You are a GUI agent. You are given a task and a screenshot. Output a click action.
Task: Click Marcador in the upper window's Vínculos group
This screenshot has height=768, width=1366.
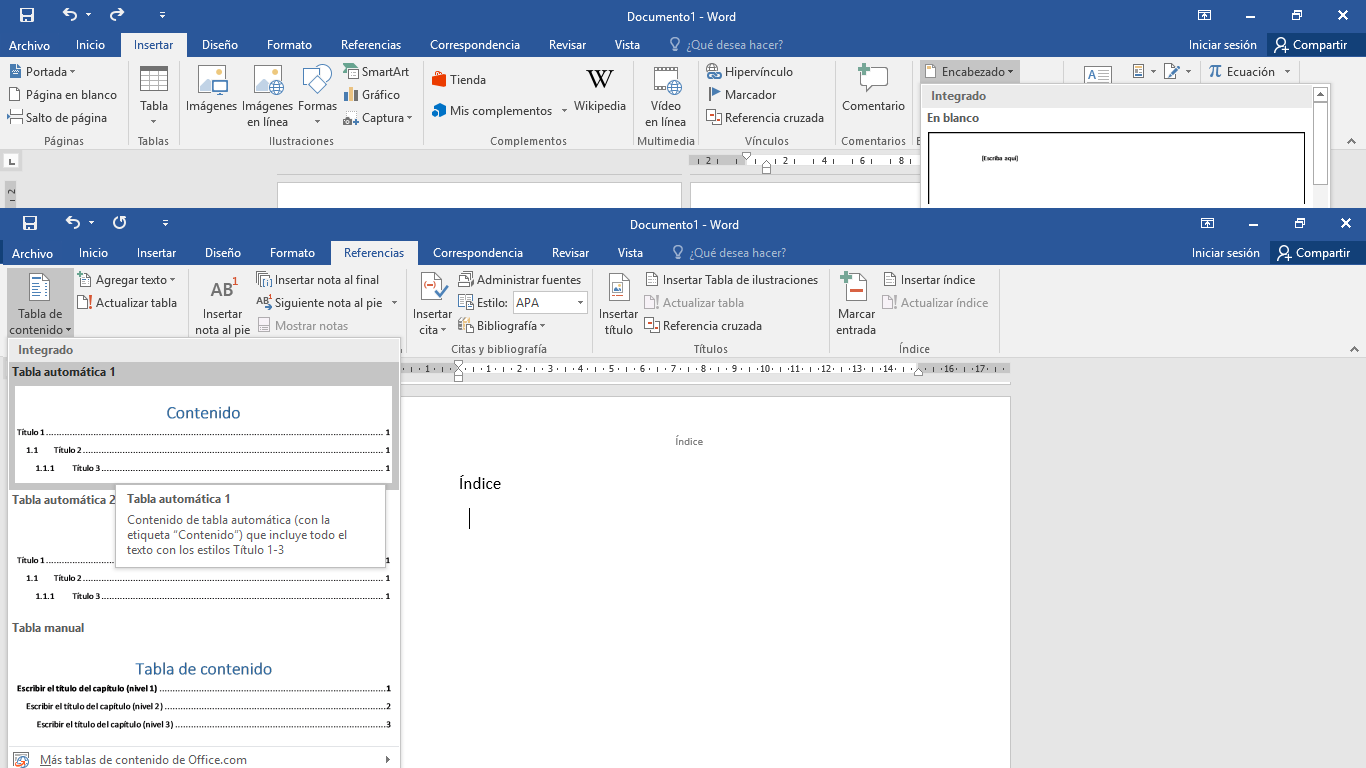pyautogui.click(x=741, y=95)
